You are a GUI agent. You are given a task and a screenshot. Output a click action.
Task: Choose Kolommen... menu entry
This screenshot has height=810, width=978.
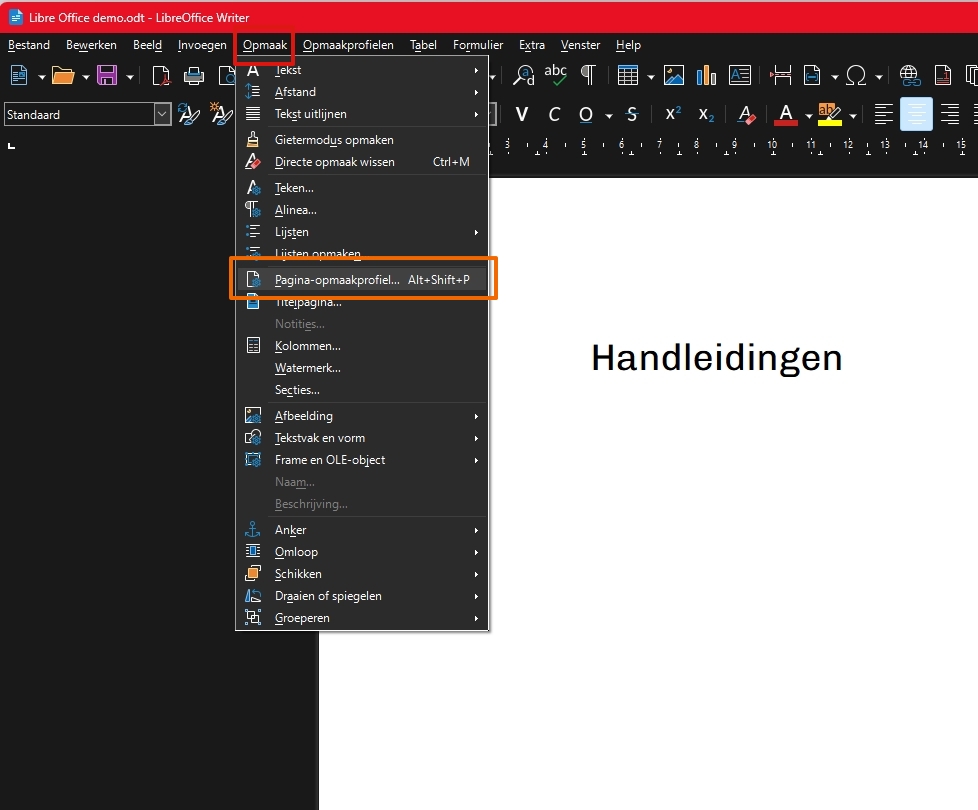(362, 346)
